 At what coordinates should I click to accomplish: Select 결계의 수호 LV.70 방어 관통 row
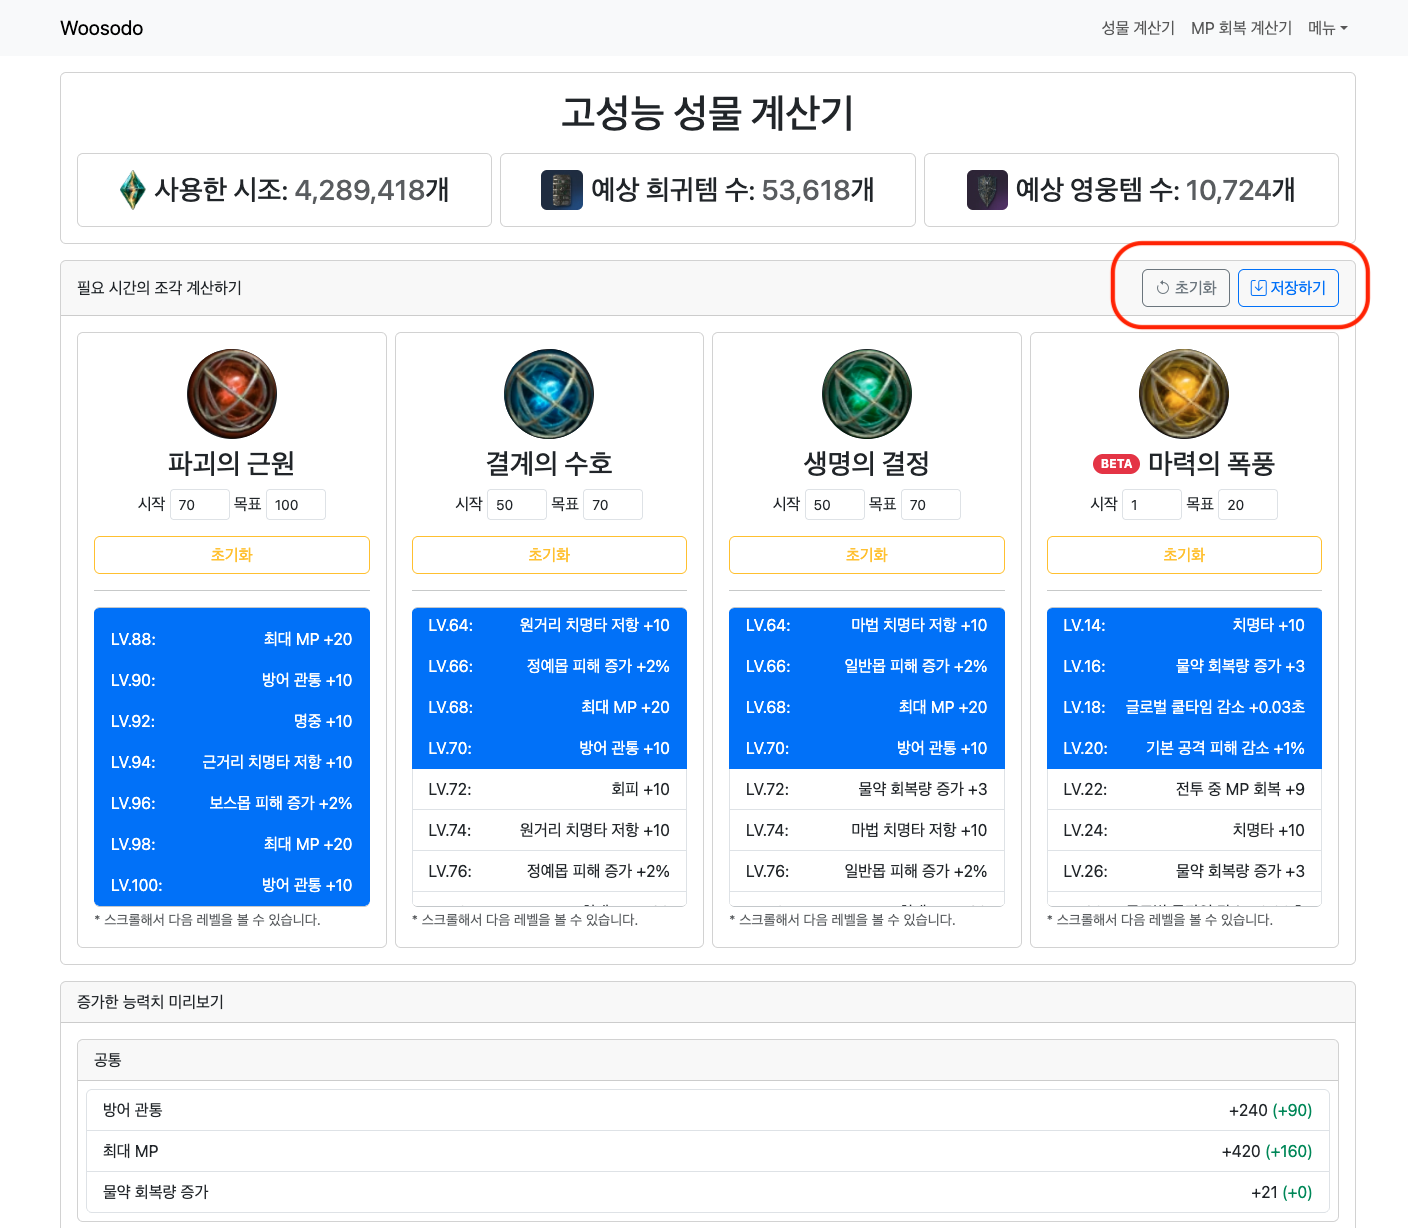click(549, 748)
